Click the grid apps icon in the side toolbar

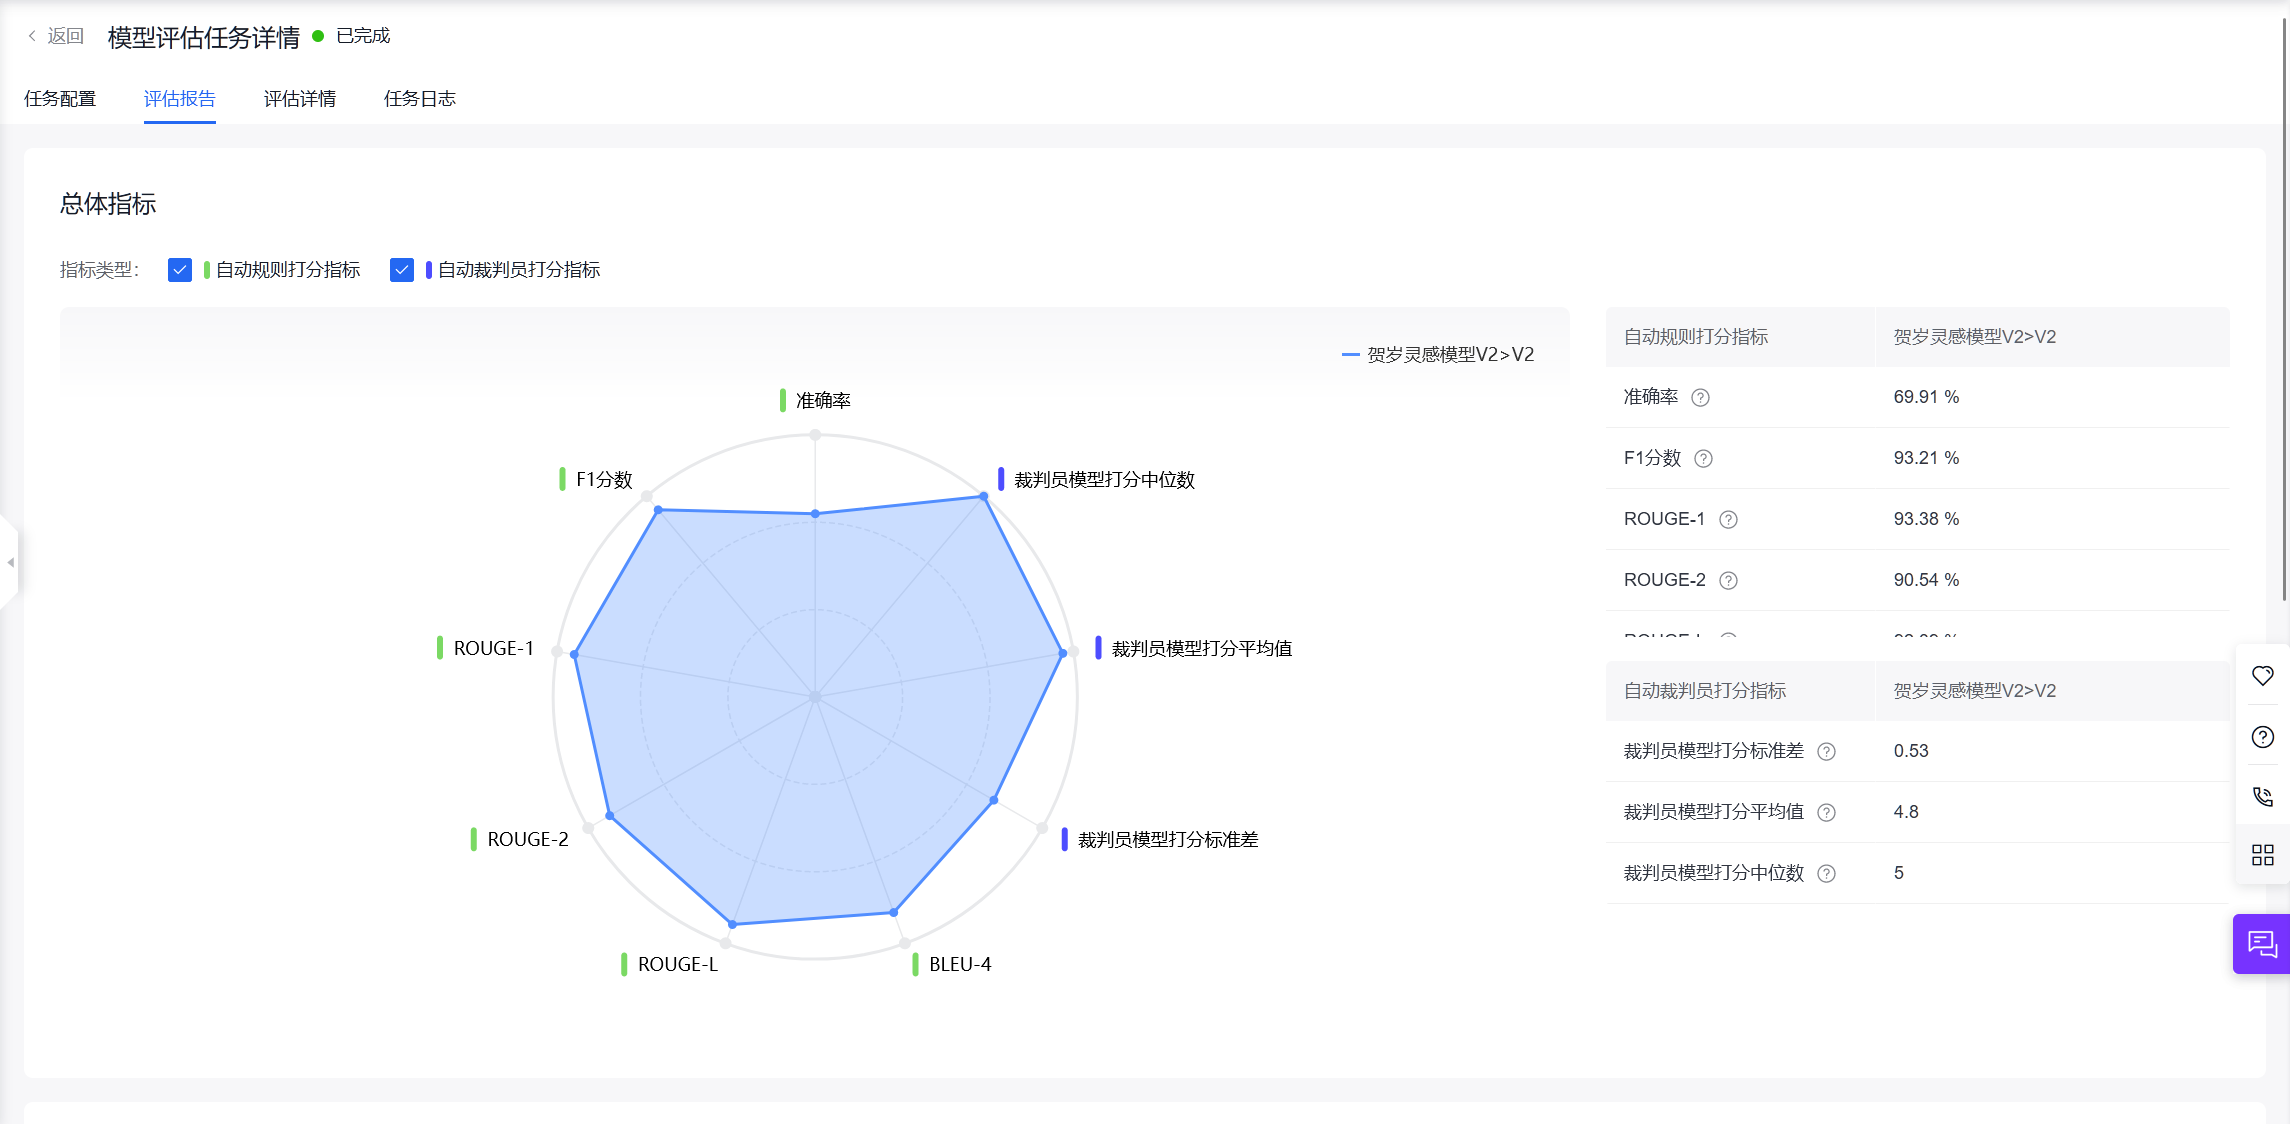(x=2262, y=855)
